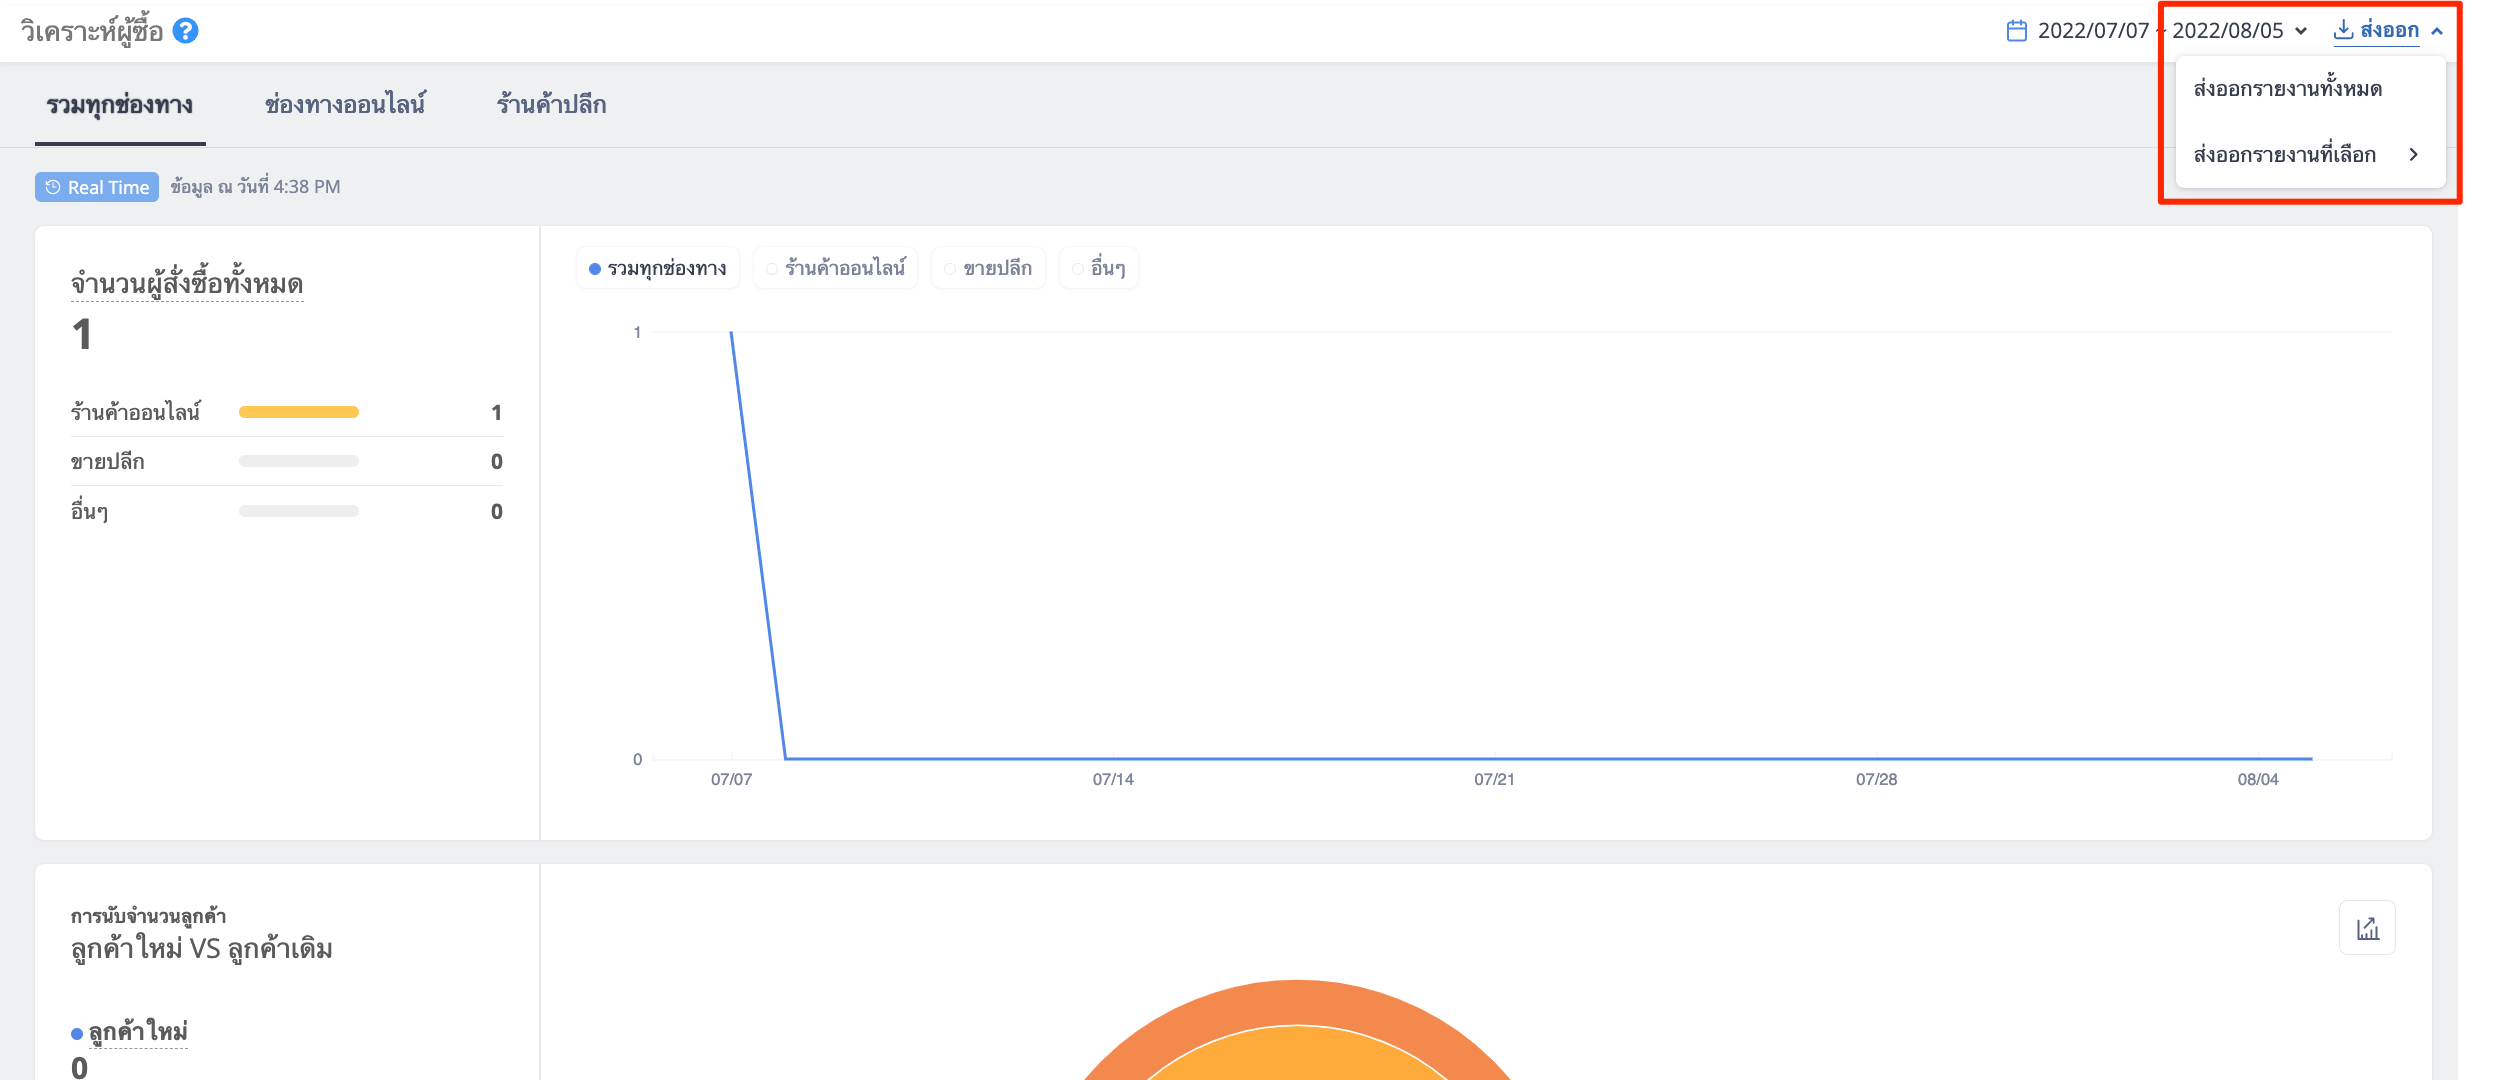Click the gray อื่นๆ progress bar
Viewport: 2504px width, 1080px height.
tap(299, 511)
